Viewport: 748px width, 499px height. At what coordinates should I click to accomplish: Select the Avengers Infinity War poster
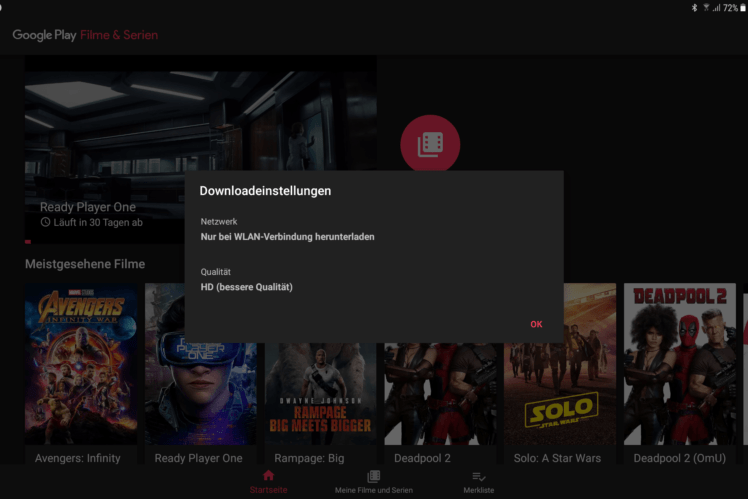81,364
